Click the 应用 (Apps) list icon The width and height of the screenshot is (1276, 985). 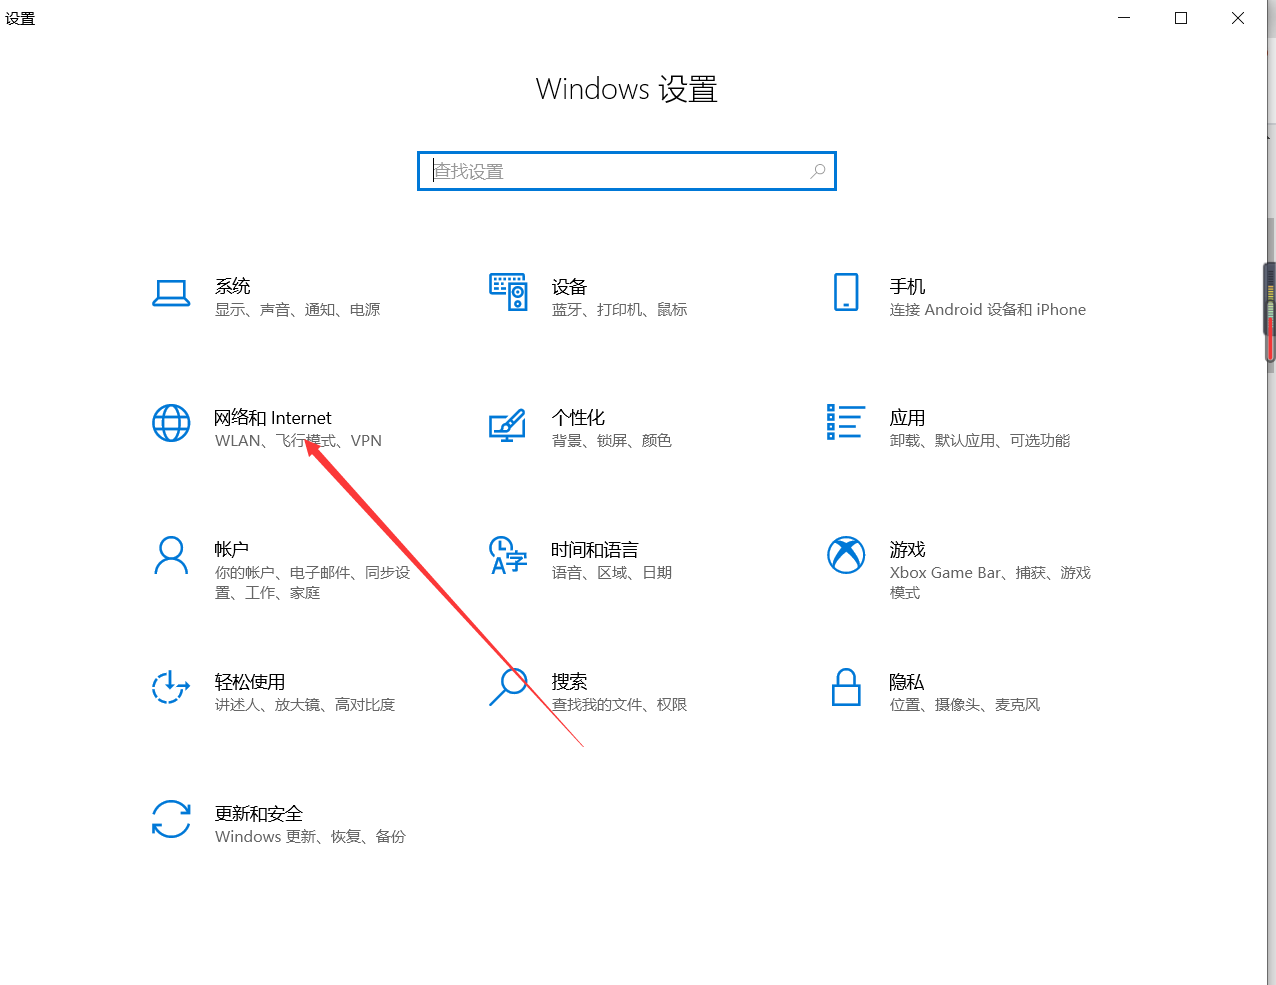[846, 423]
